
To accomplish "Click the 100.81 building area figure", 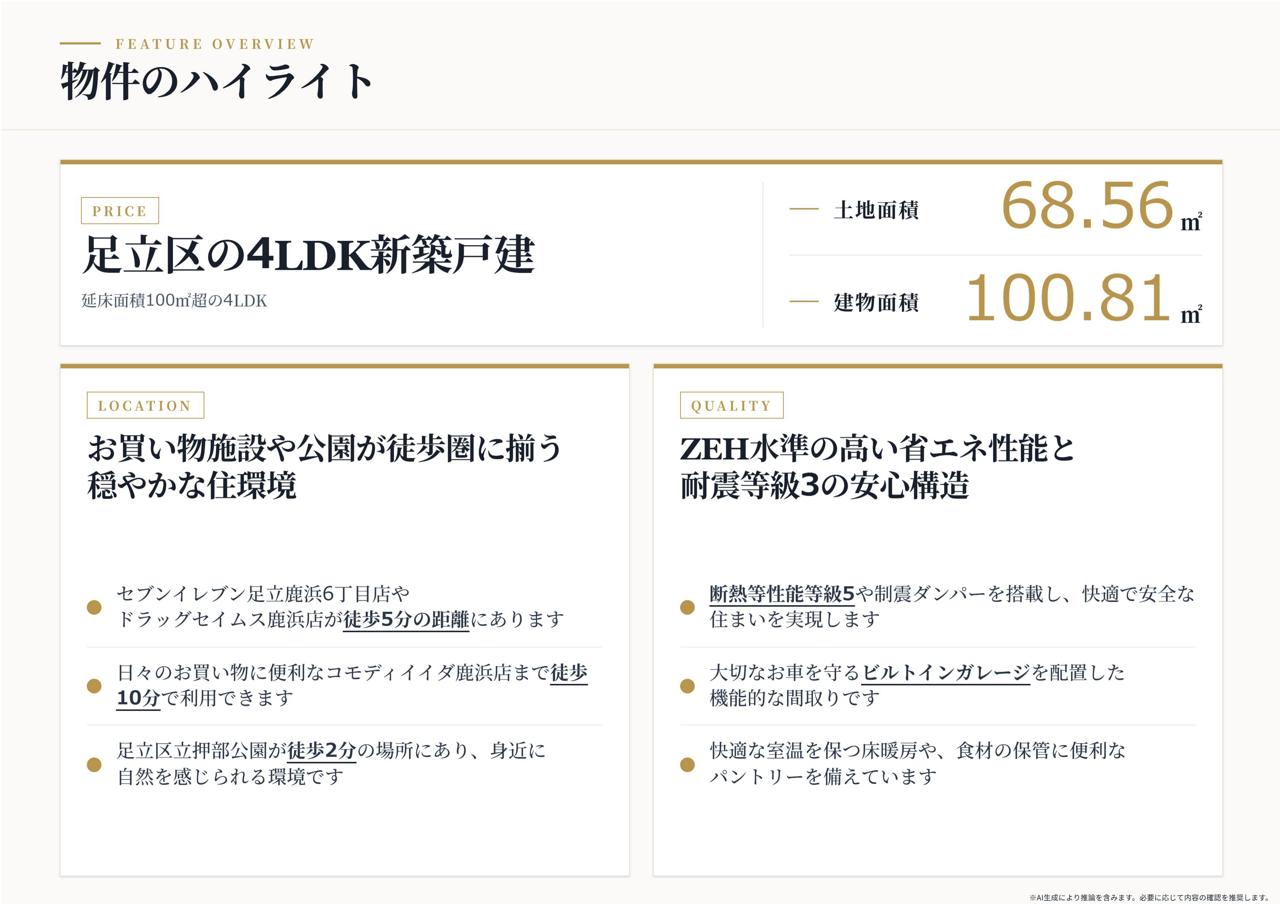I will click(1068, 298).
